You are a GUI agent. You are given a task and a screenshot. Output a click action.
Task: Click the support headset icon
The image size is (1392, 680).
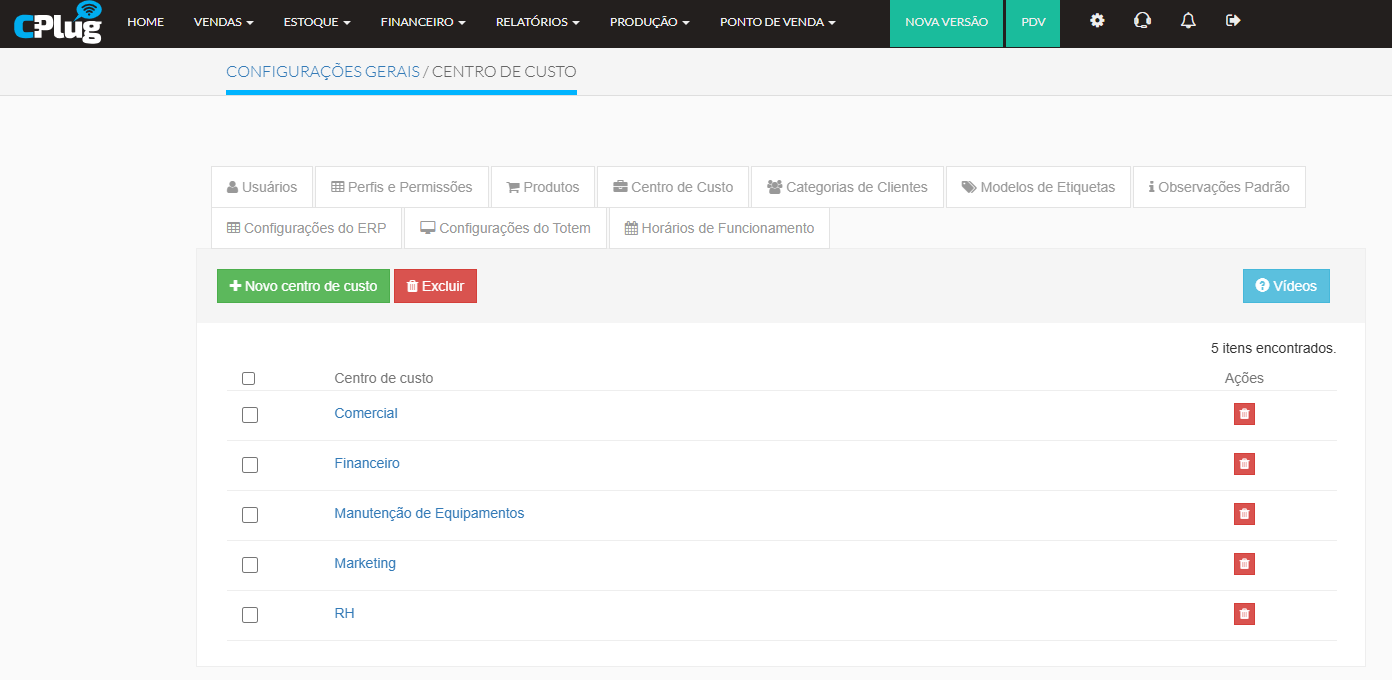1142,21
